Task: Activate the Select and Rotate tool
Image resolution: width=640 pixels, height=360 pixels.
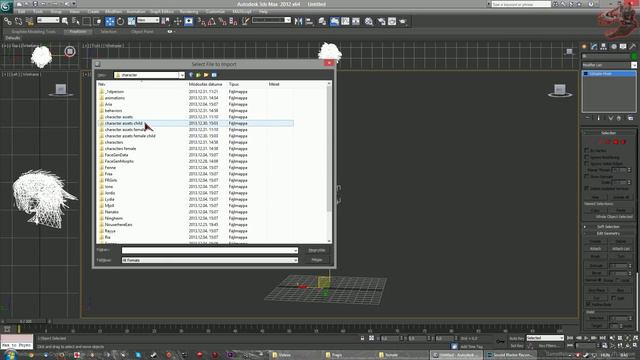Action: pos(120,21)
